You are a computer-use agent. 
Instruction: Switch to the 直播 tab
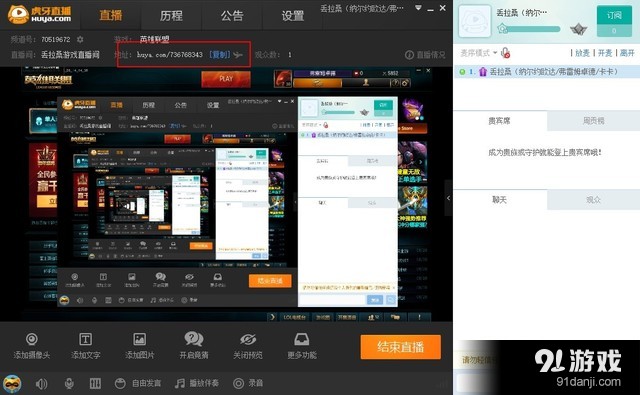[x=111, y=16]
